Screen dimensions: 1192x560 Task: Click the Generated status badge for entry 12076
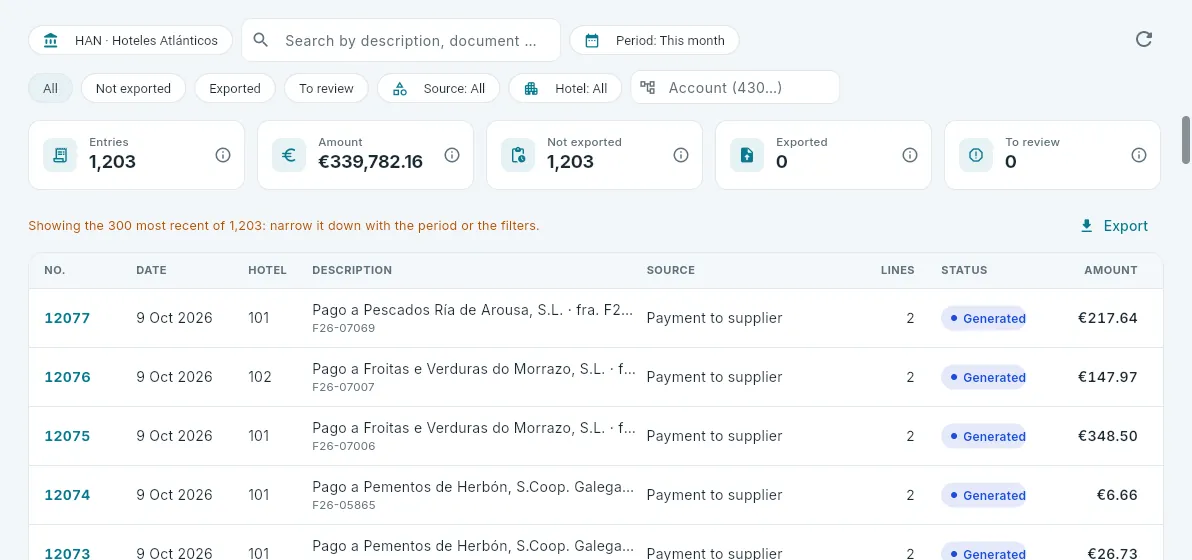coord(984,377)
